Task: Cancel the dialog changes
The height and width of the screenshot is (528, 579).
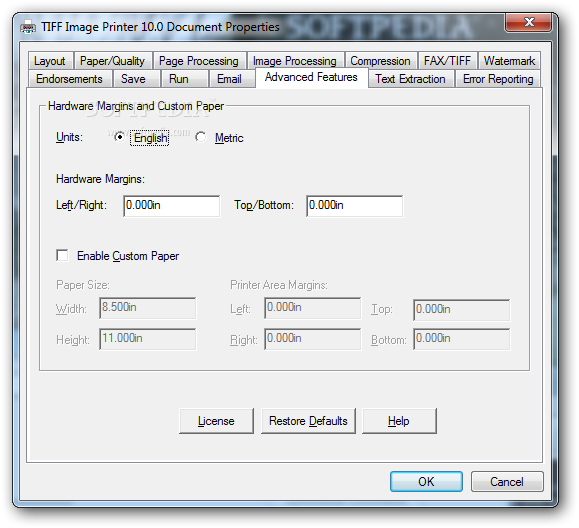Action: pos(507,481)
